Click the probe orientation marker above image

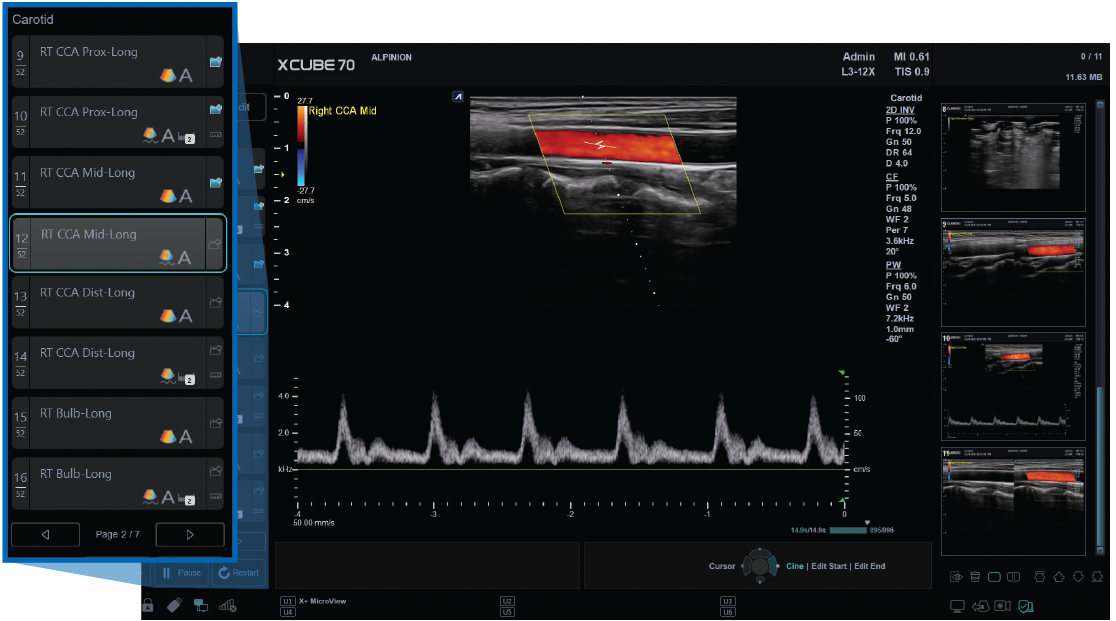458,97
